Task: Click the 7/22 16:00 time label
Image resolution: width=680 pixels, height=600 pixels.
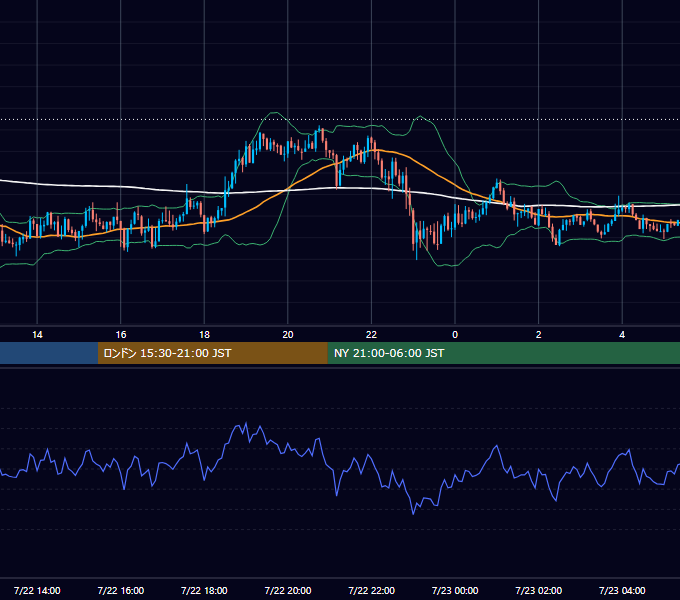Action: point(121,590)
